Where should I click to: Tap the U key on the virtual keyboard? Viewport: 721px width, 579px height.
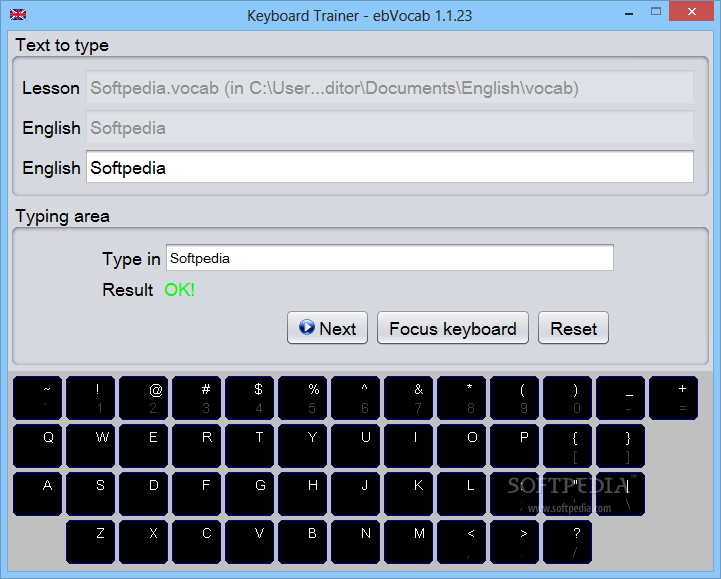click(355, 446)
